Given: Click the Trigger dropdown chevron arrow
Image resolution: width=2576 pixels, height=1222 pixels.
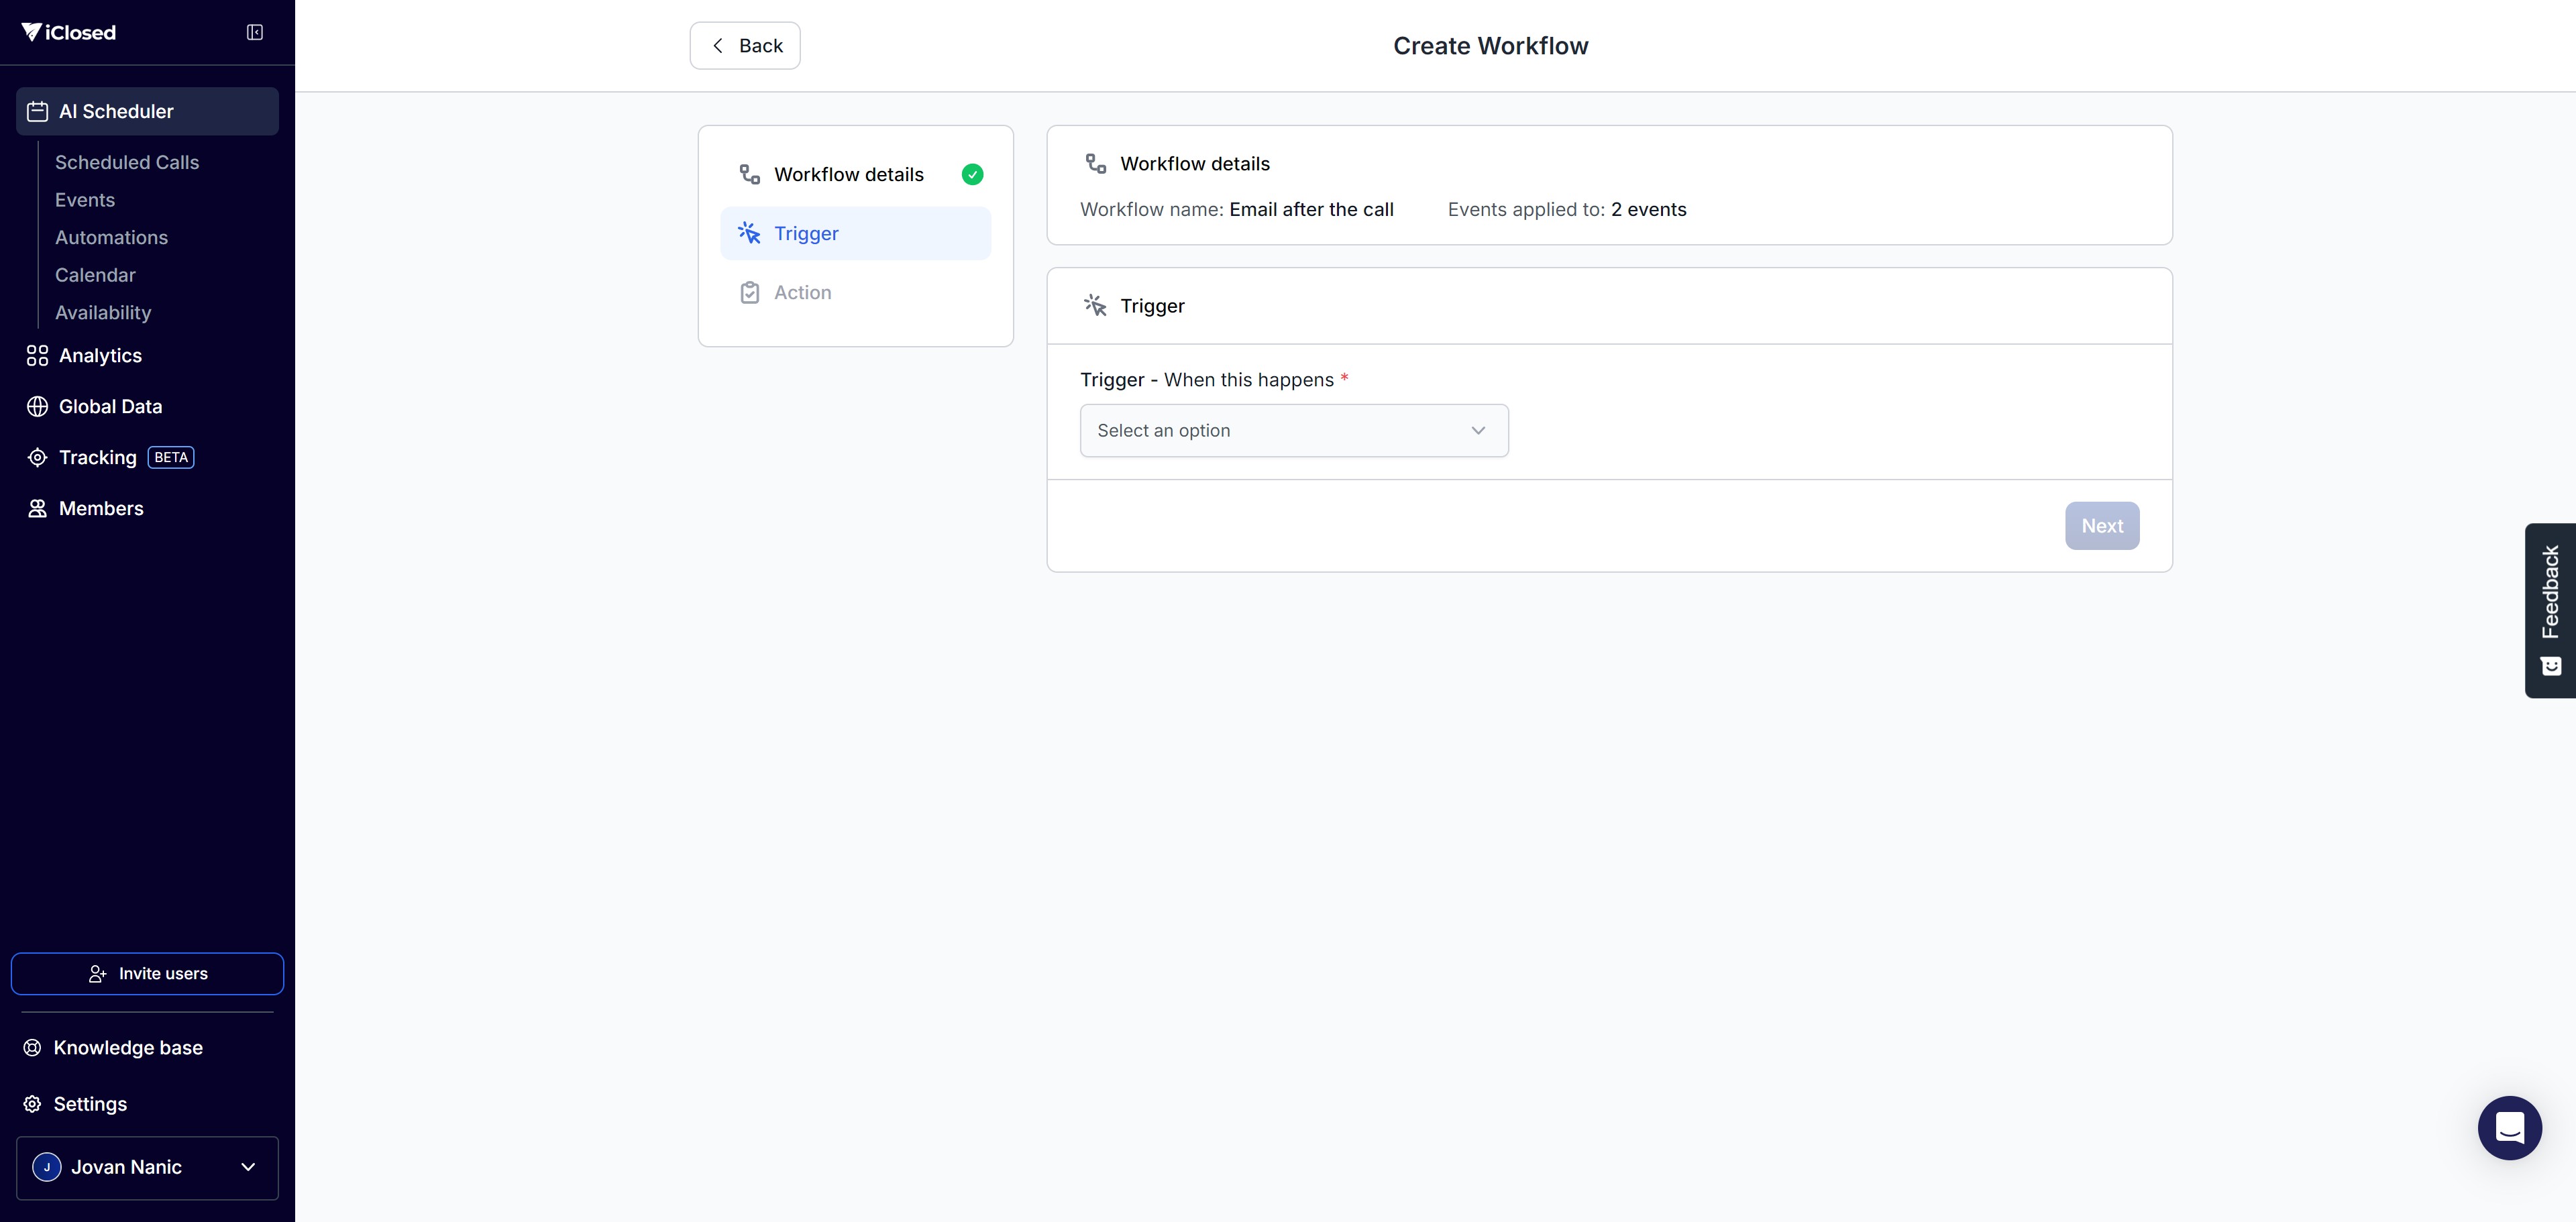Looking at the screenshot, I should (1477, 431).
